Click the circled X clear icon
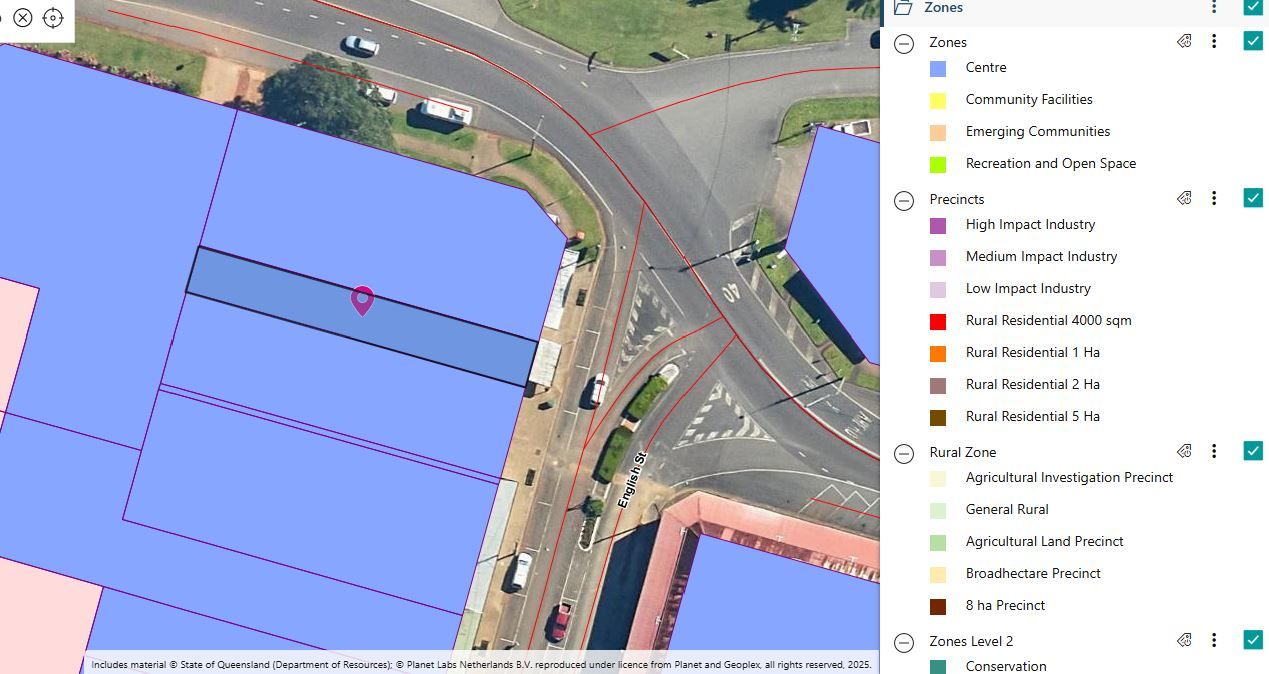1269x674 pixels. (23, 18)
